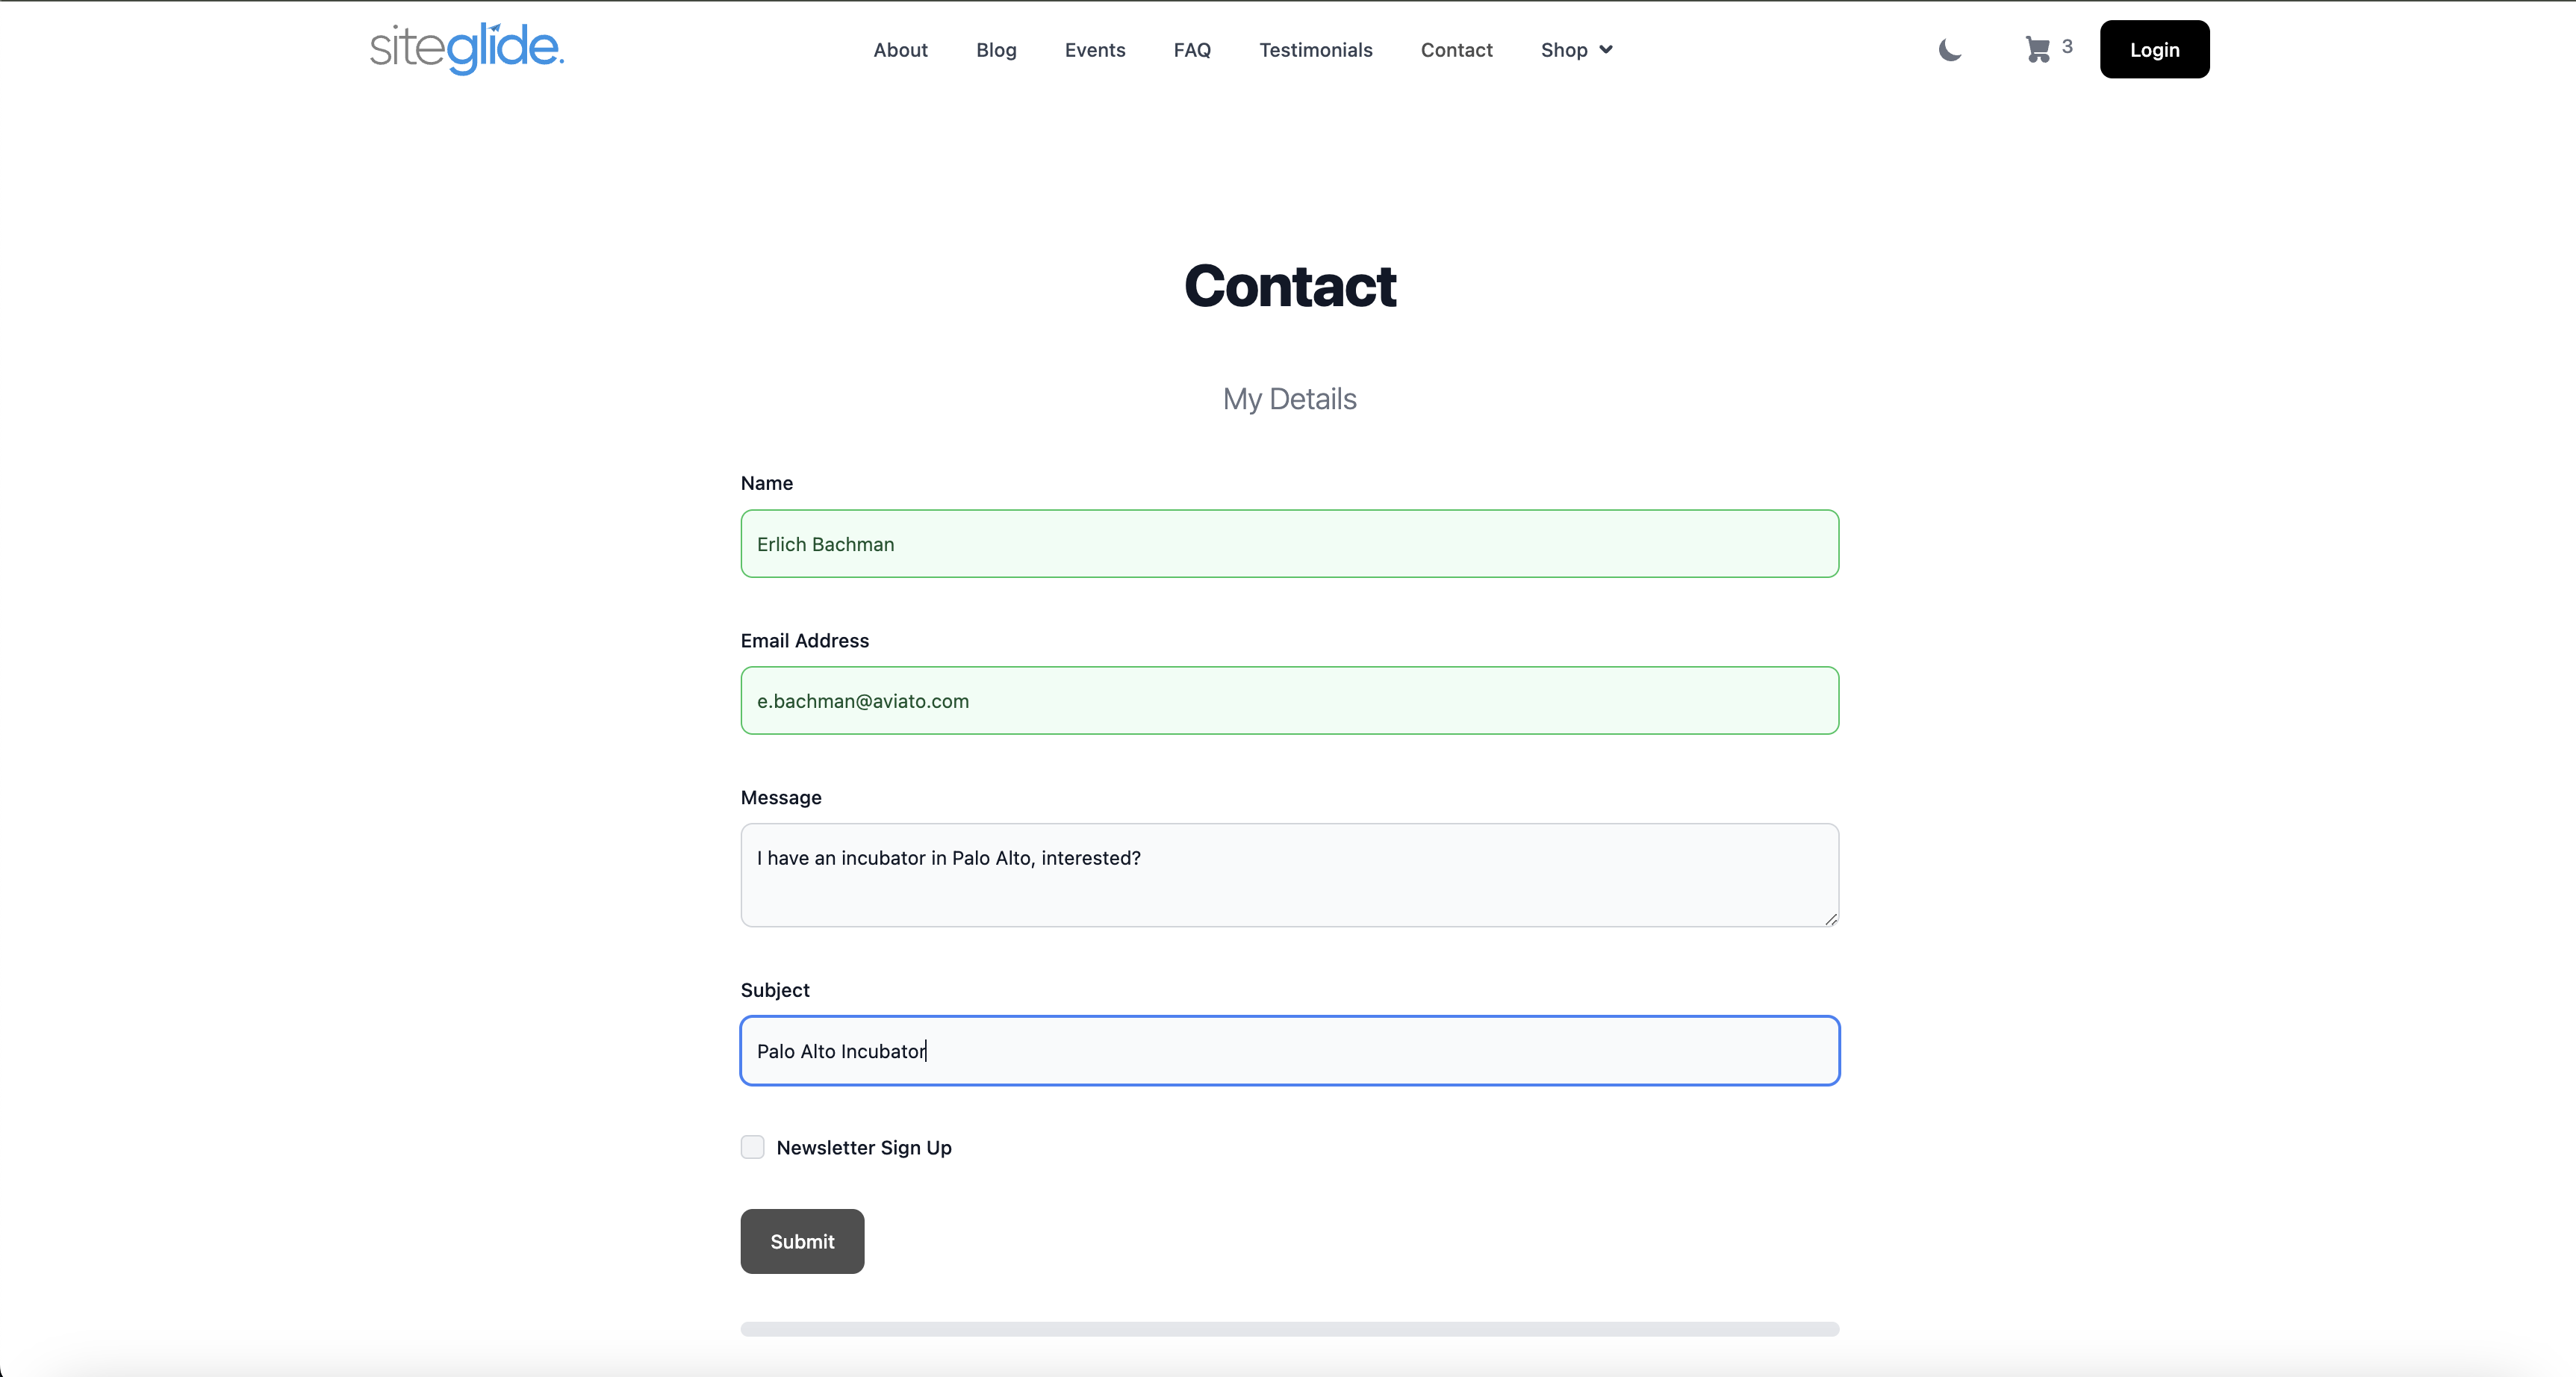Screen dimensions: 2576x1377
Task: Grab the Message textarea resize handle
Action: click(1830, 919)
